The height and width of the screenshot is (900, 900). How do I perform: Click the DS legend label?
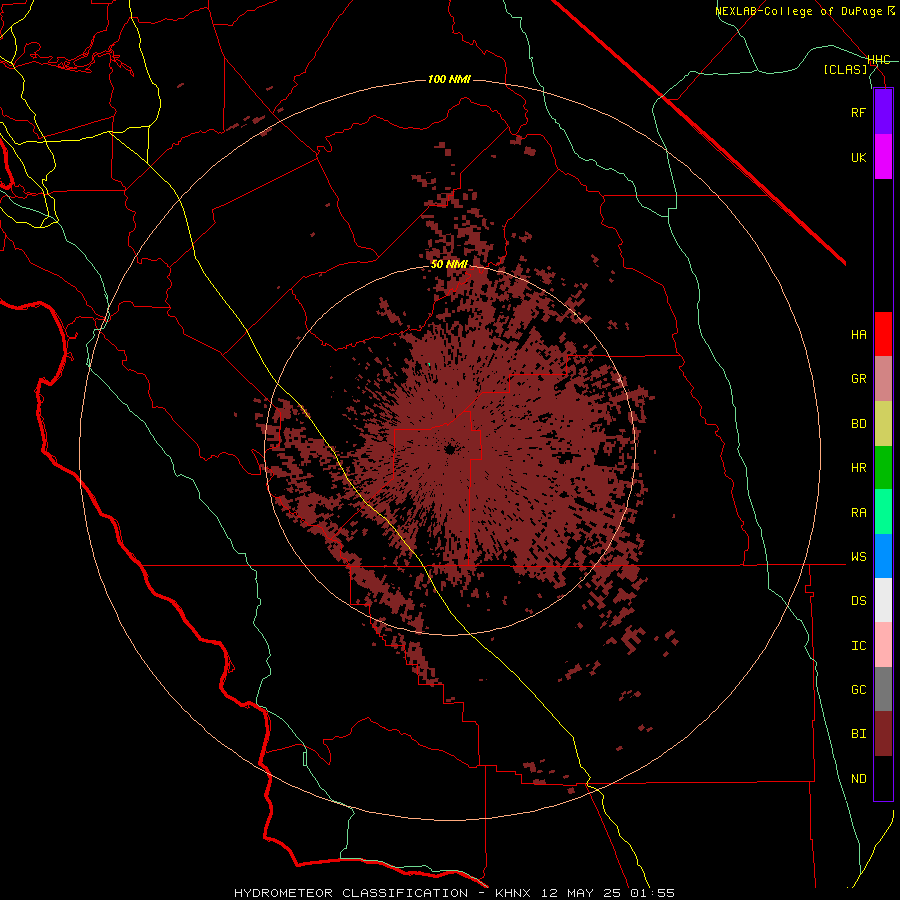[x=858, y=601]
